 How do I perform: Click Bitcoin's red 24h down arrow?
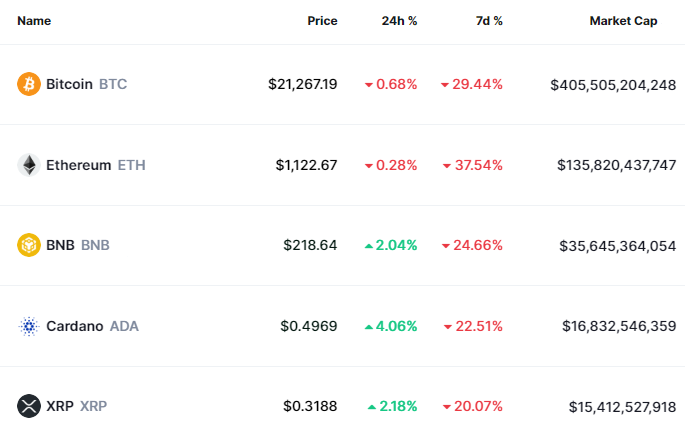[369, 85]
